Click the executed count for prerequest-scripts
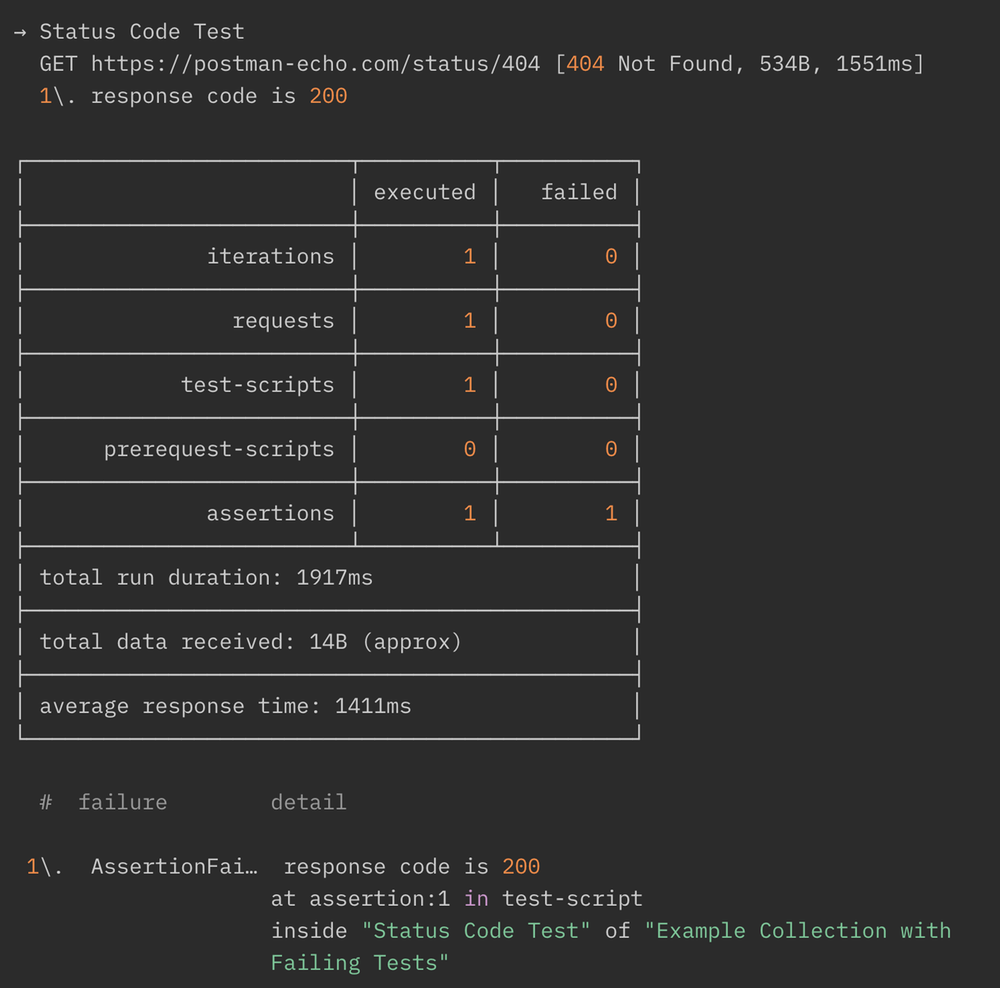The width and height of the screenshot is (1000, 988). click(470, 449)
